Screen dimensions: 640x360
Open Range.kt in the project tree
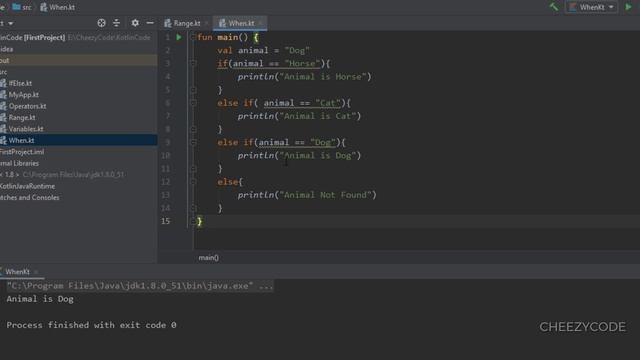tap(22, 118)
